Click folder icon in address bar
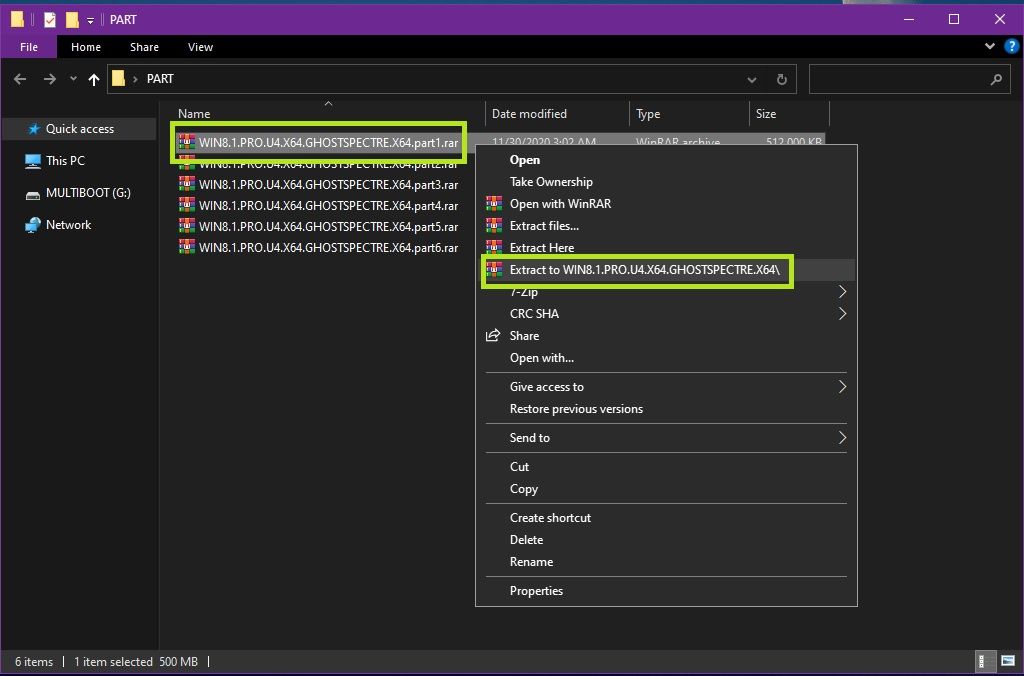Image resolution: width=1024 pixels, height=676 pixels. point(118,79)
